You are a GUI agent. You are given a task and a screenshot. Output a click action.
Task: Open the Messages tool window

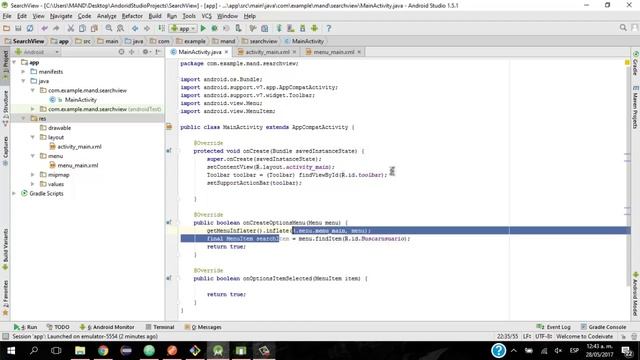pyautogui.click(x=203, y=327)
